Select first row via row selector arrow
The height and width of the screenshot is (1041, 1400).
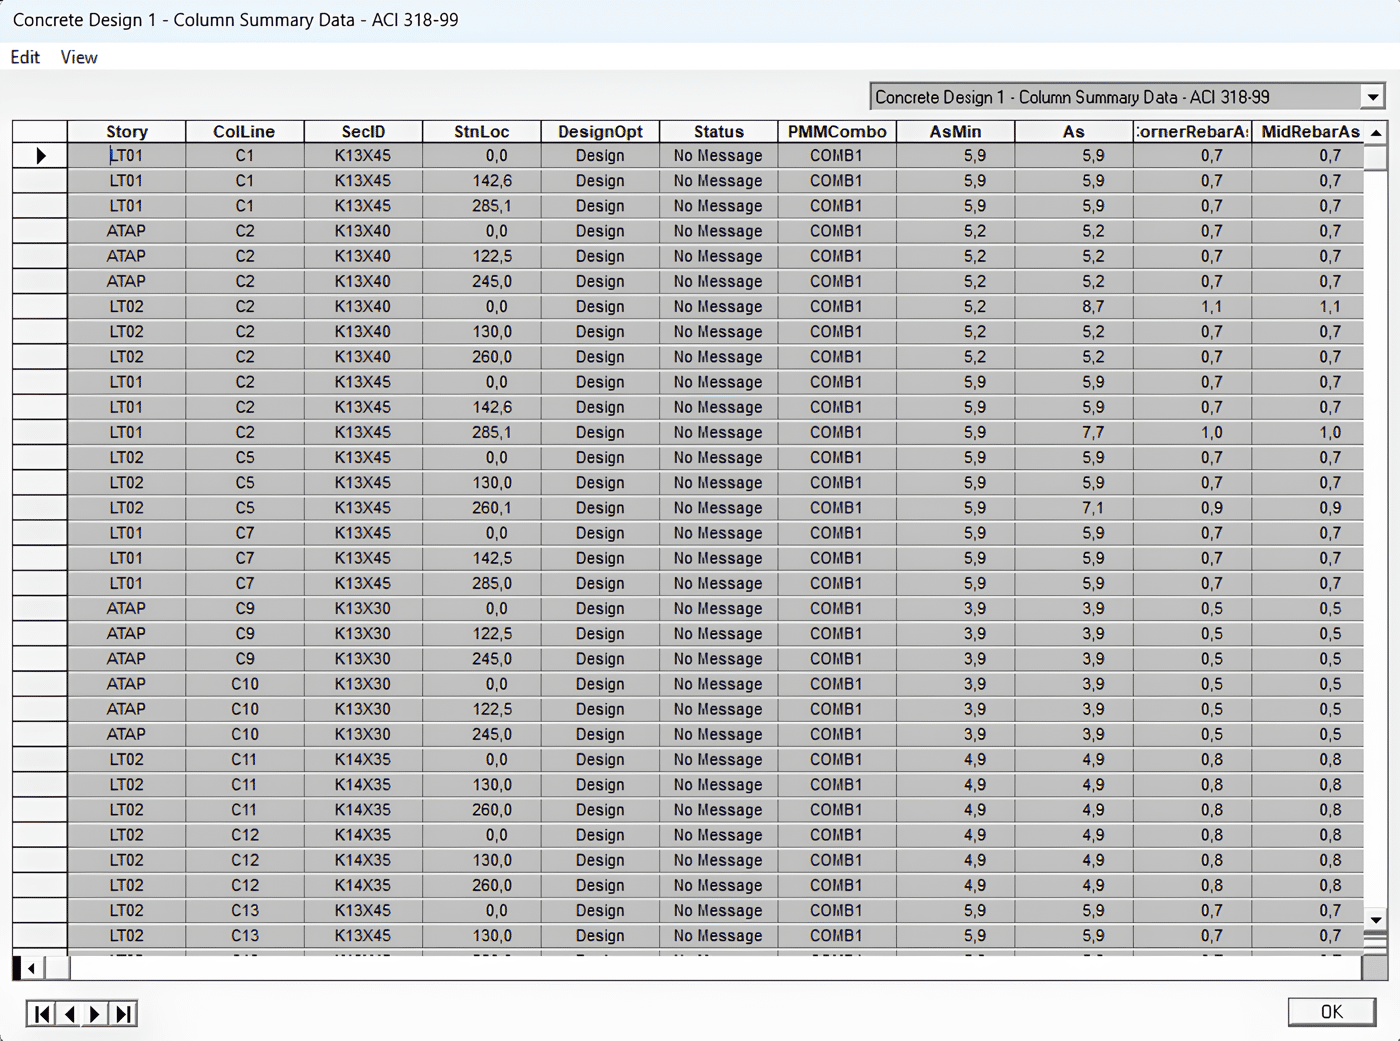point(40,156)
